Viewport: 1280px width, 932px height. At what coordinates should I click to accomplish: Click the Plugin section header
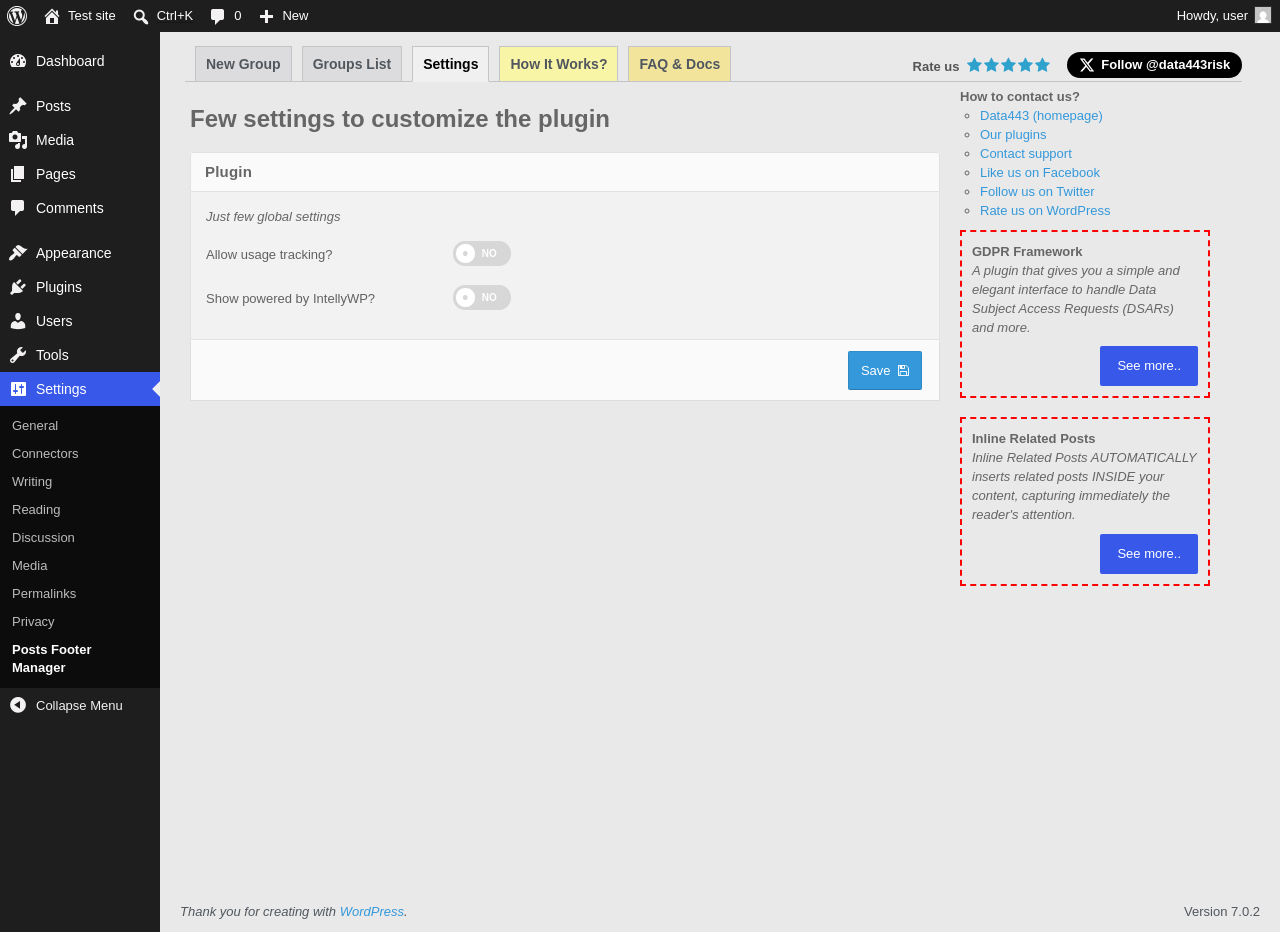pyautogui.click(x=228, y=172)
